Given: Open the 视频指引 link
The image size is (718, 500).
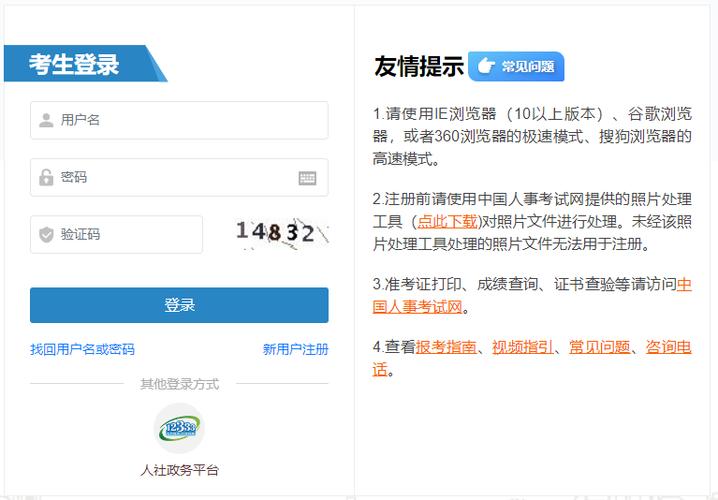Looking at the screenshot, I should point(523,347).
